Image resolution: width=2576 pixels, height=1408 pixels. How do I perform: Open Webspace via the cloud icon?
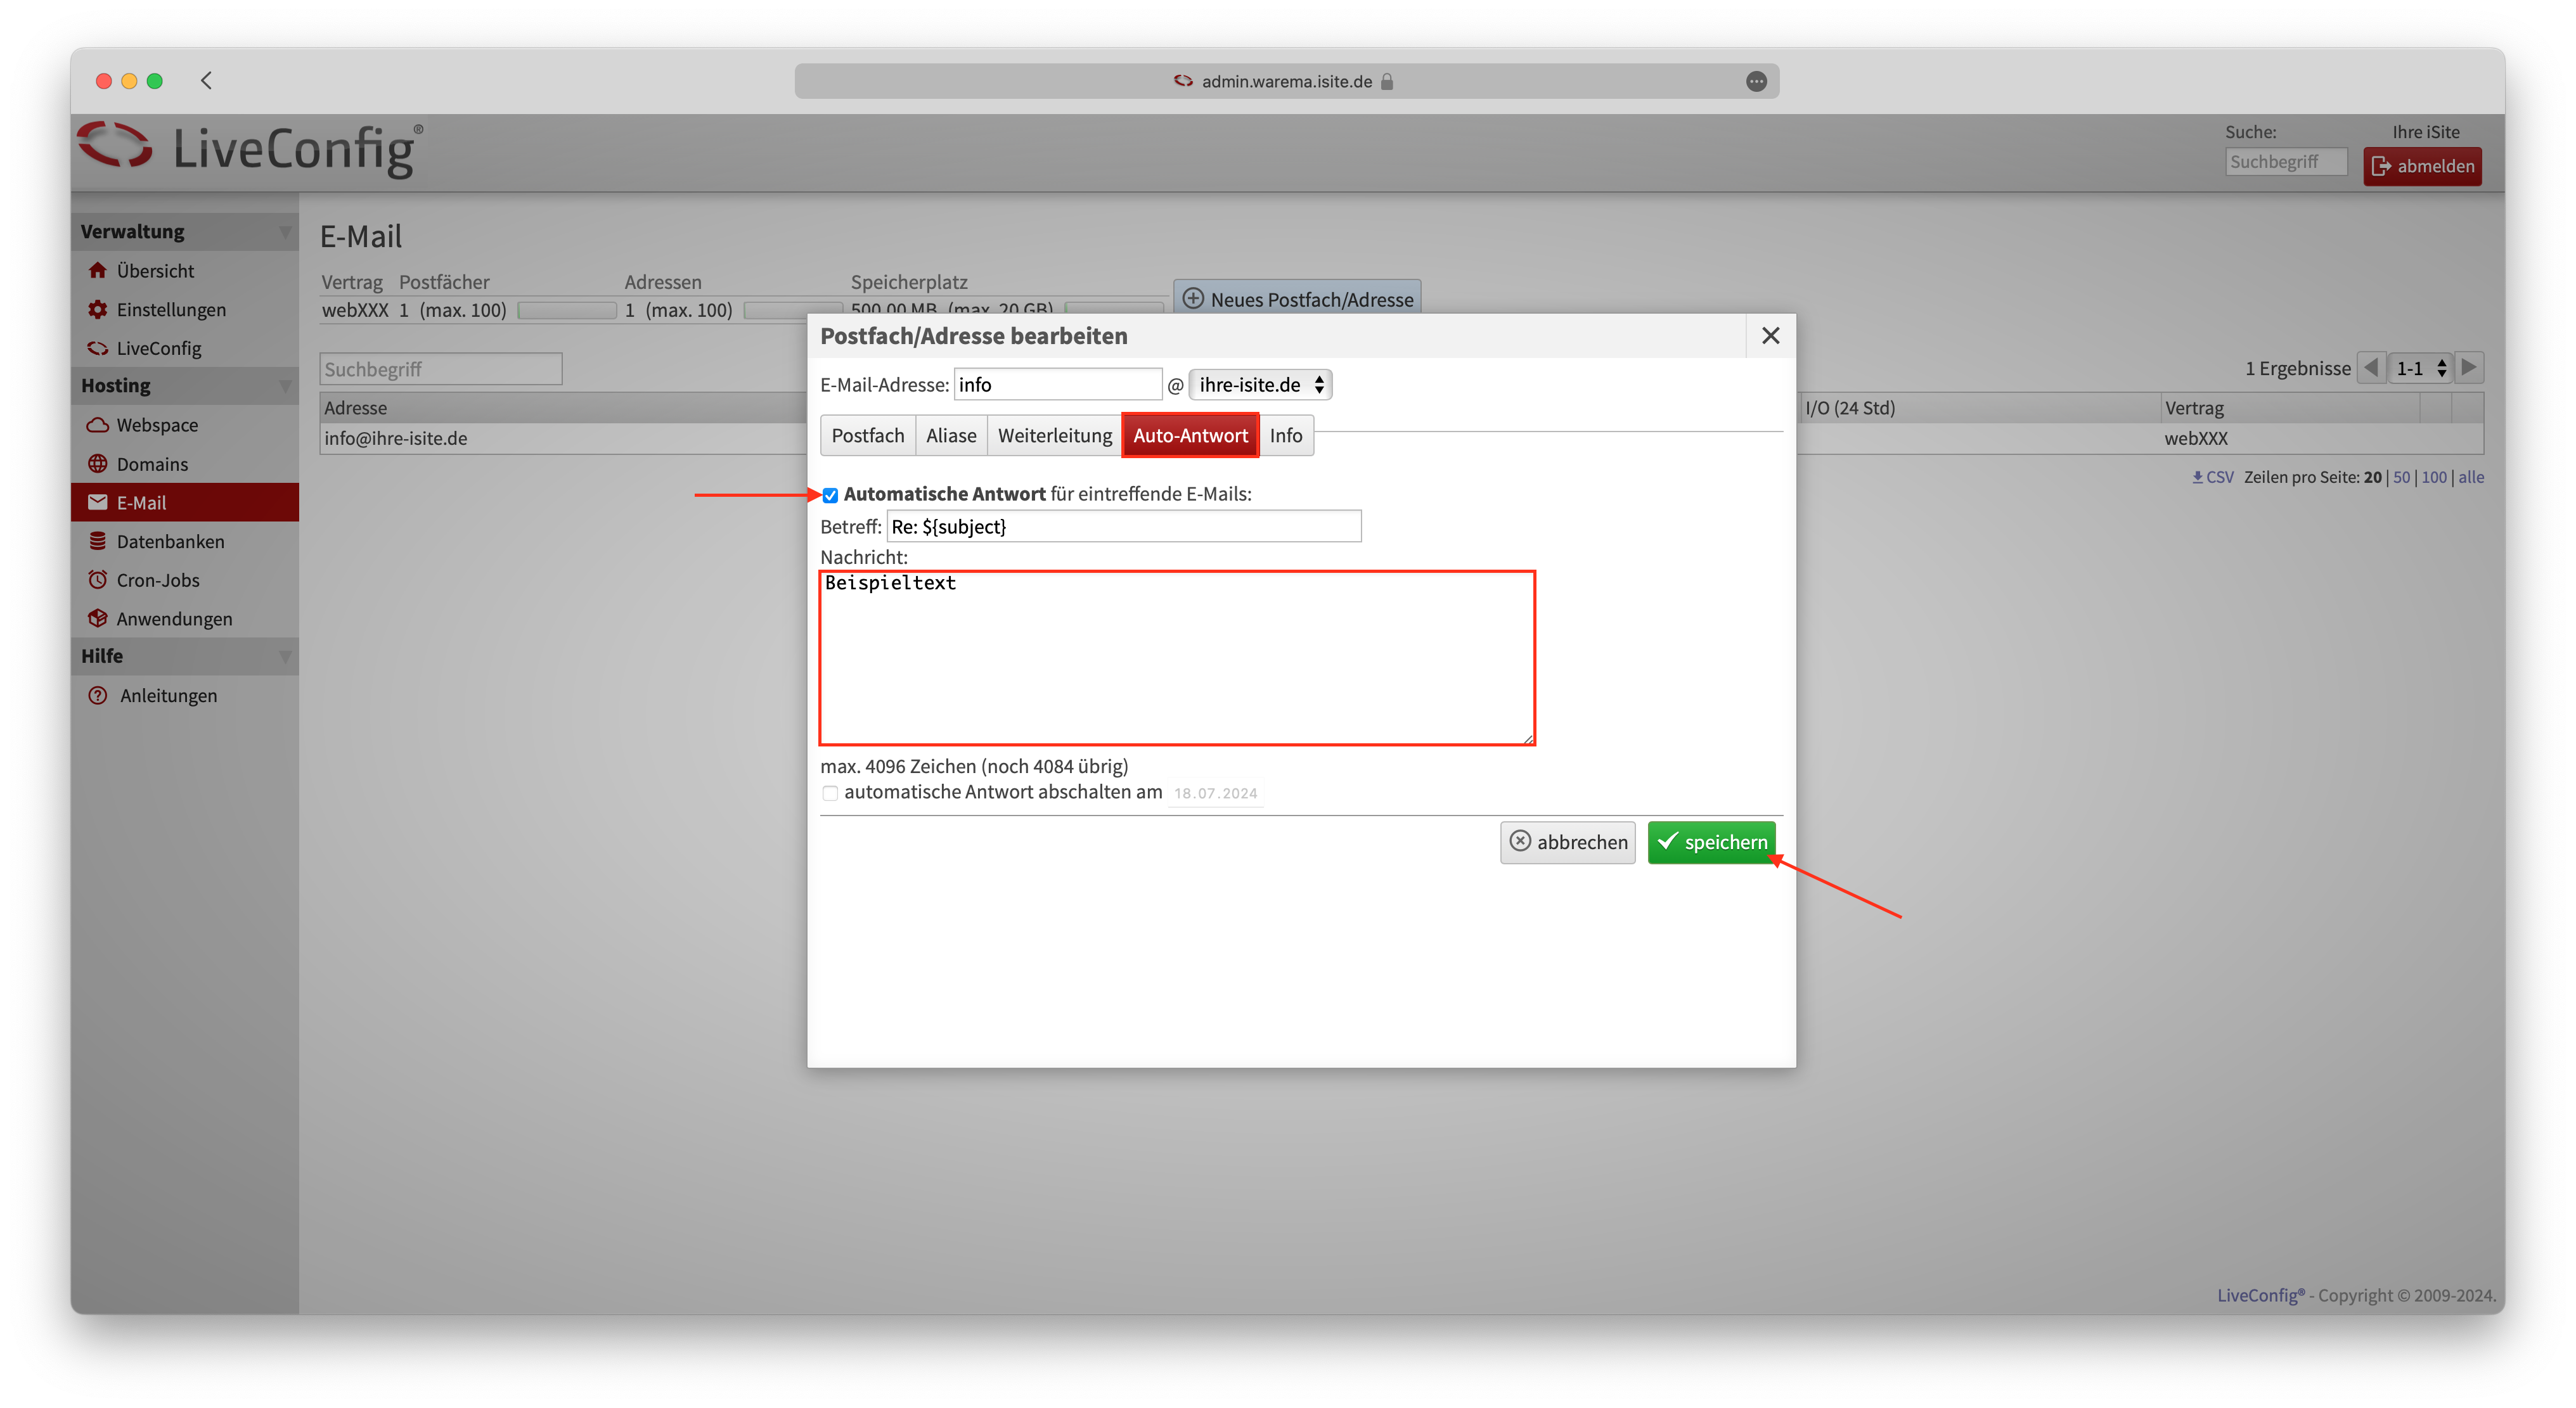pyautogui.click(x=97, y=425)
